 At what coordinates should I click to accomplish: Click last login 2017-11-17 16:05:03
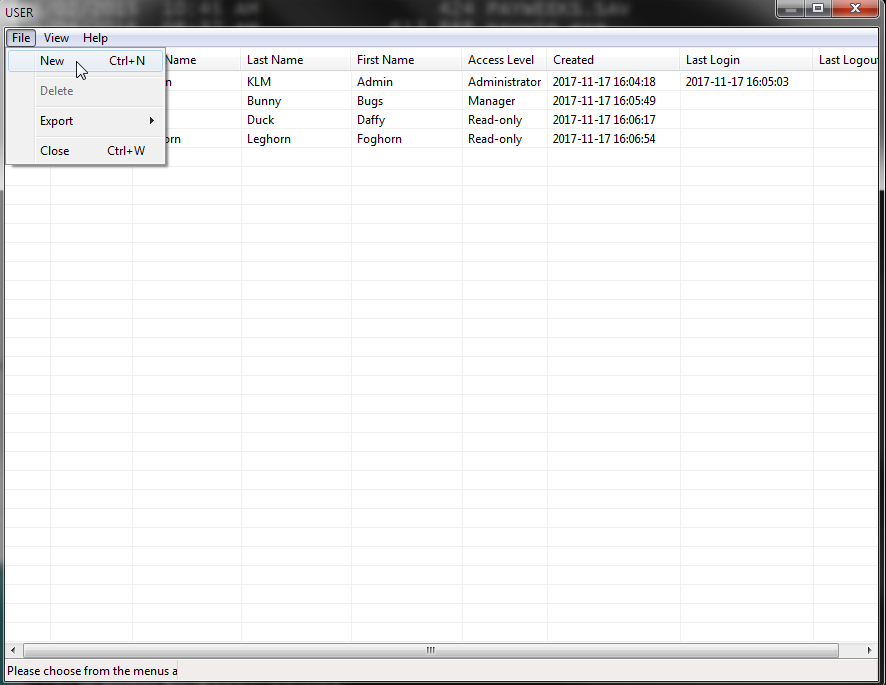pyautogui.click(x=746, y=82)
